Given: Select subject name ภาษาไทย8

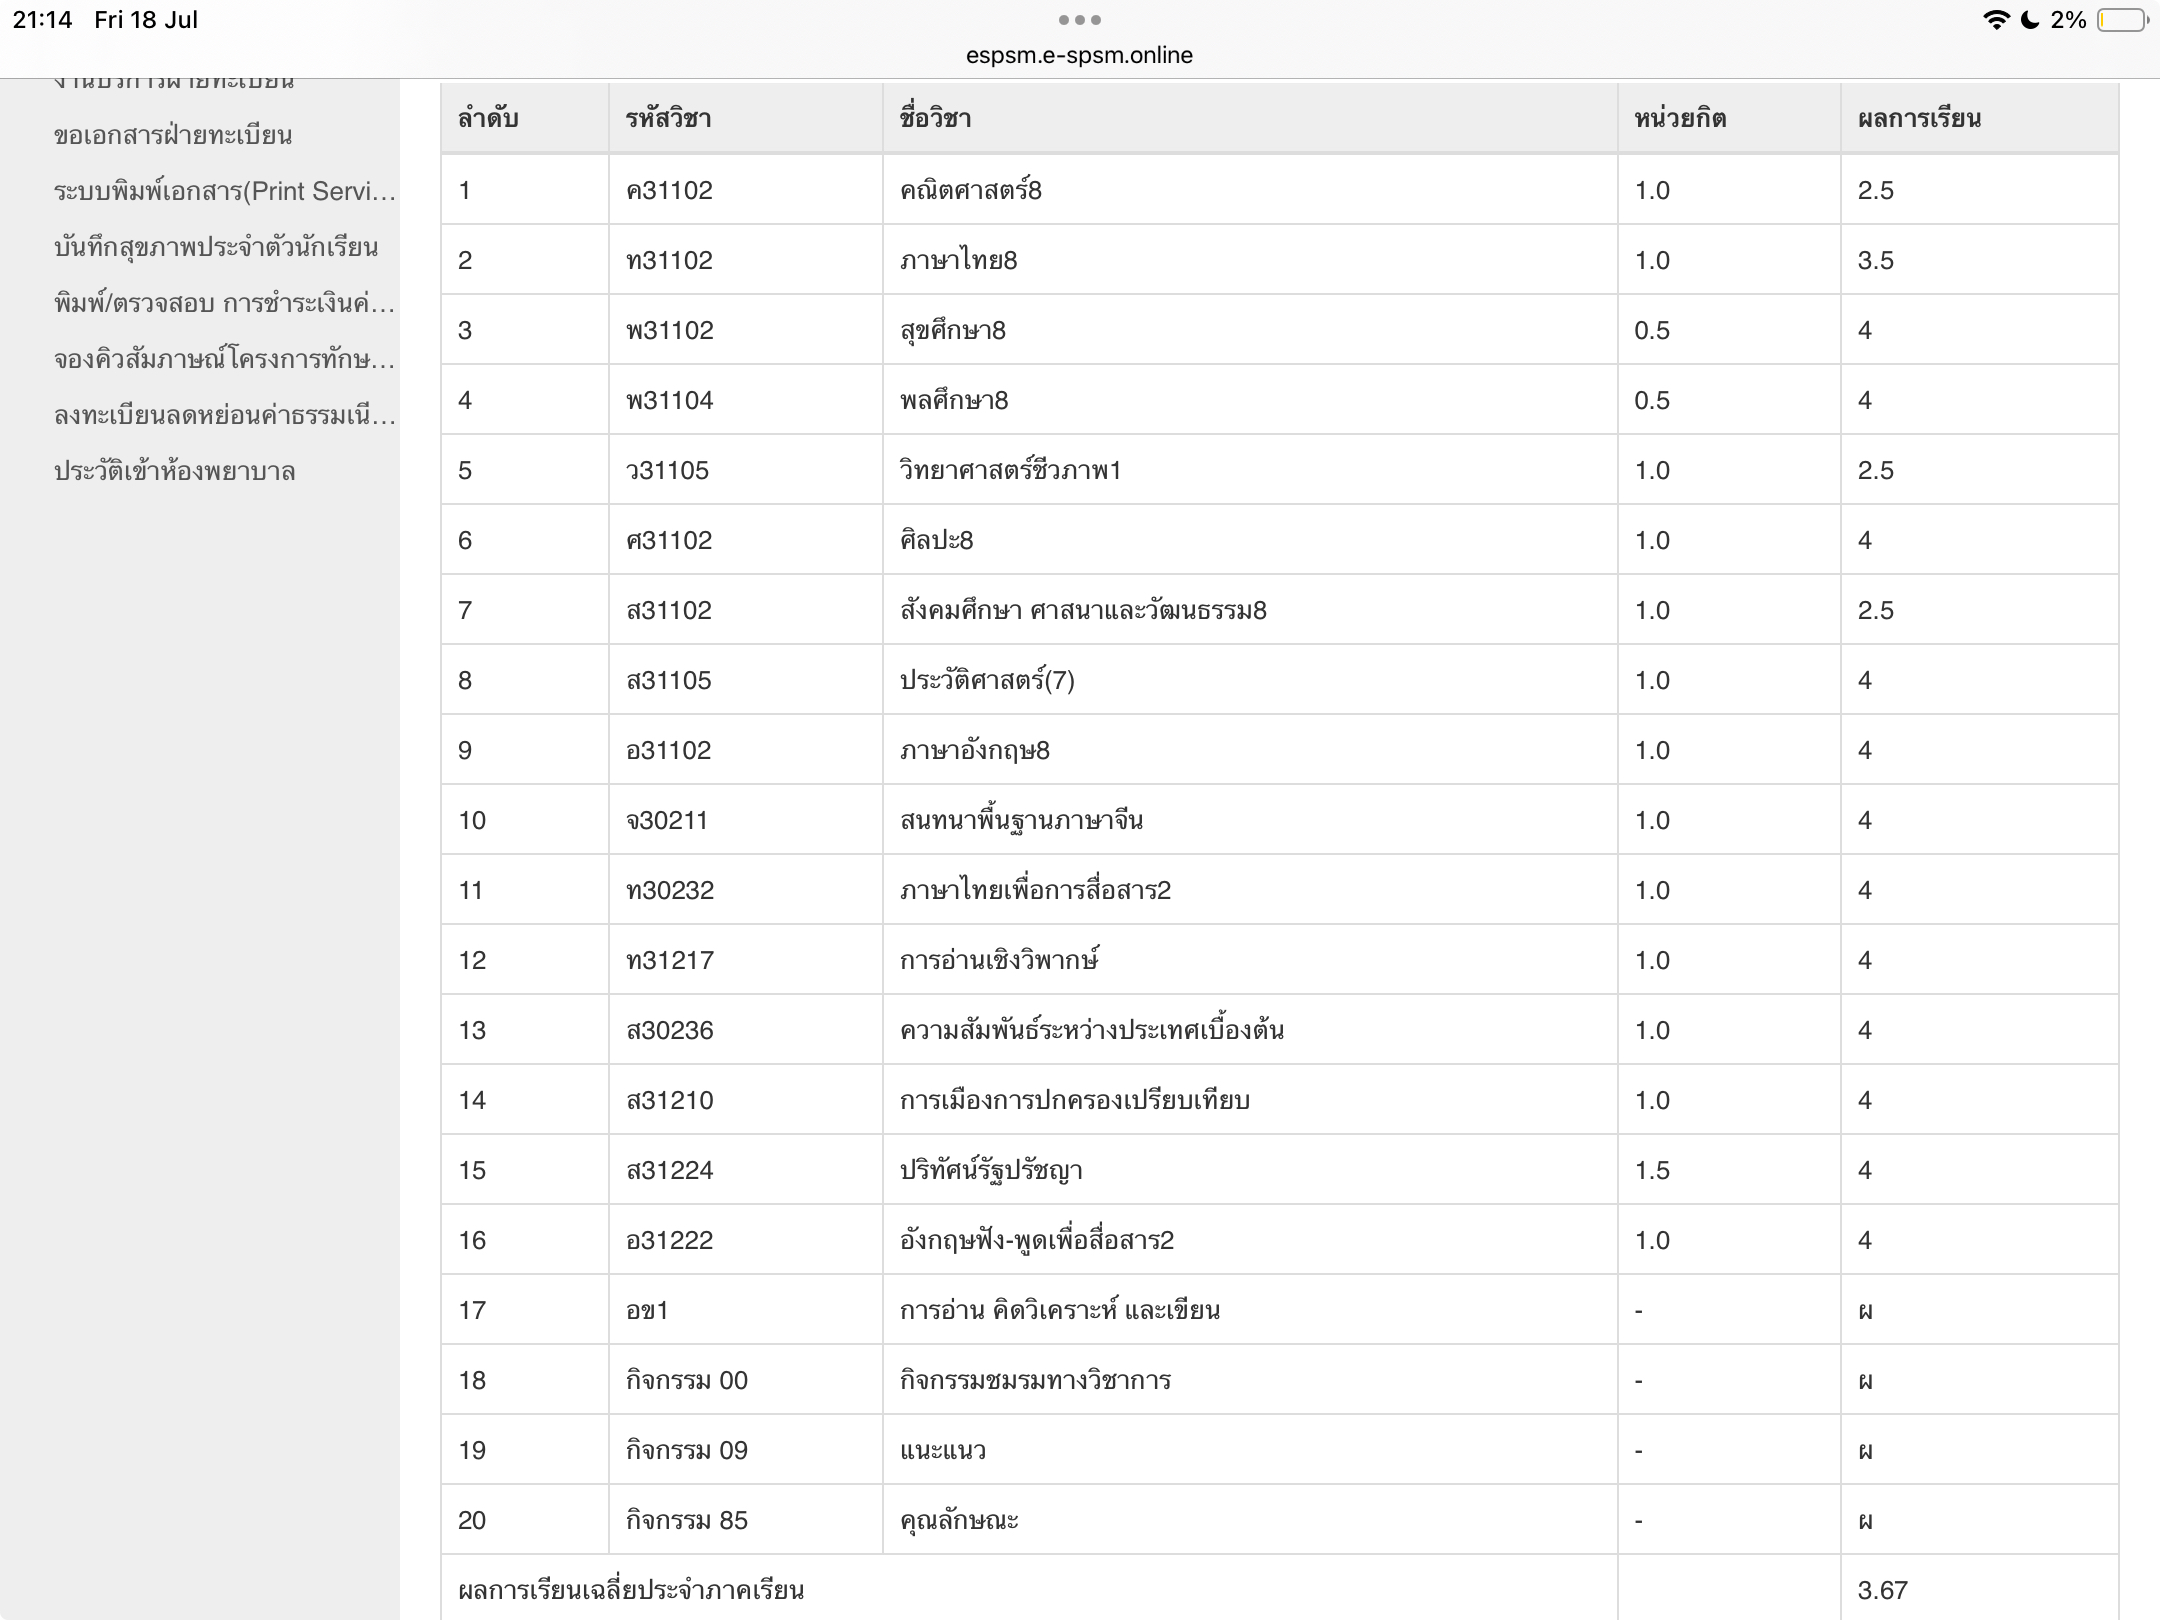Looking at the screenshot, I should [x=958, y=260].
